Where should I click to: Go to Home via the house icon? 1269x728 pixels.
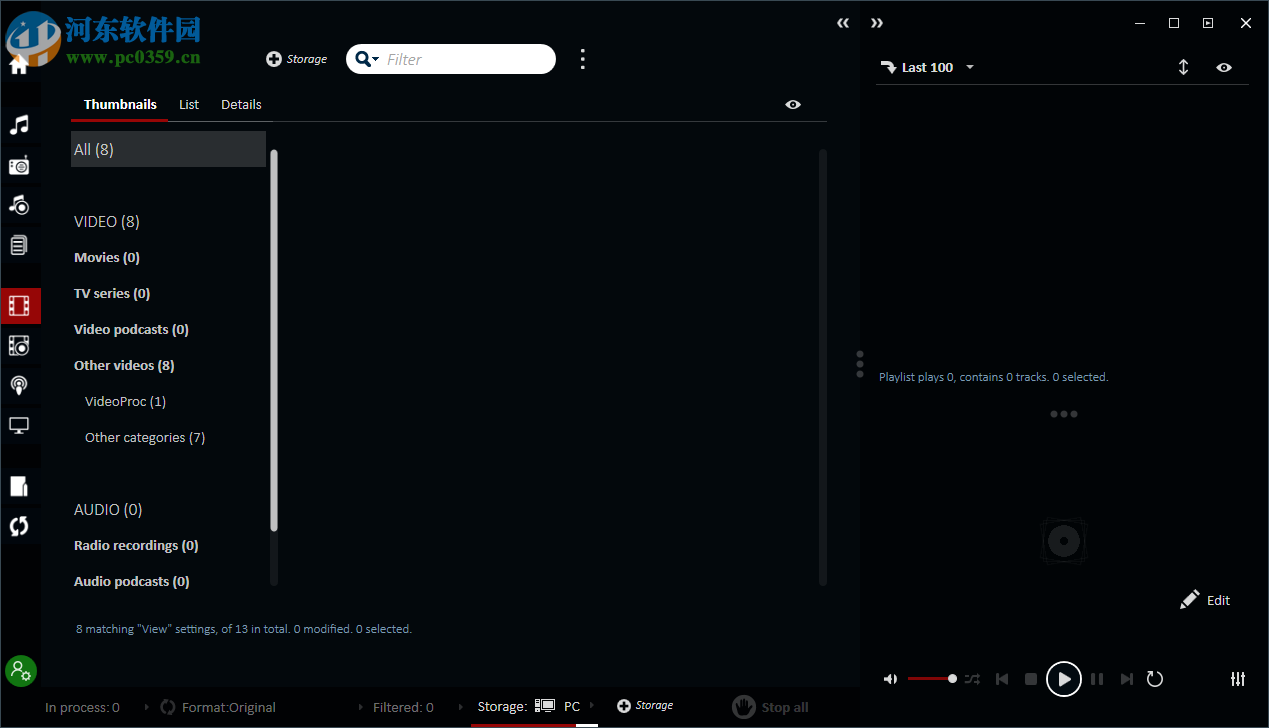[x=18, y=66]
